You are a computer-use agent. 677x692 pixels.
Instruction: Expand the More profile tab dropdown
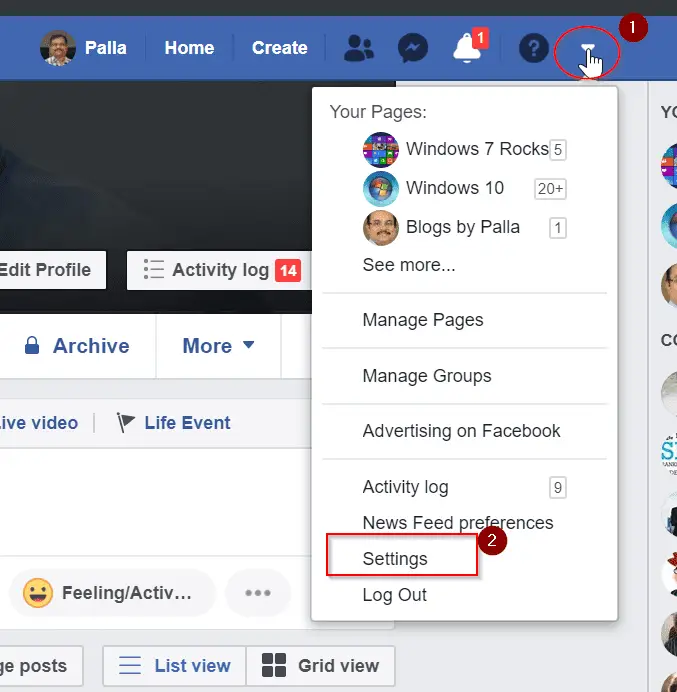(x=218, y=346)
